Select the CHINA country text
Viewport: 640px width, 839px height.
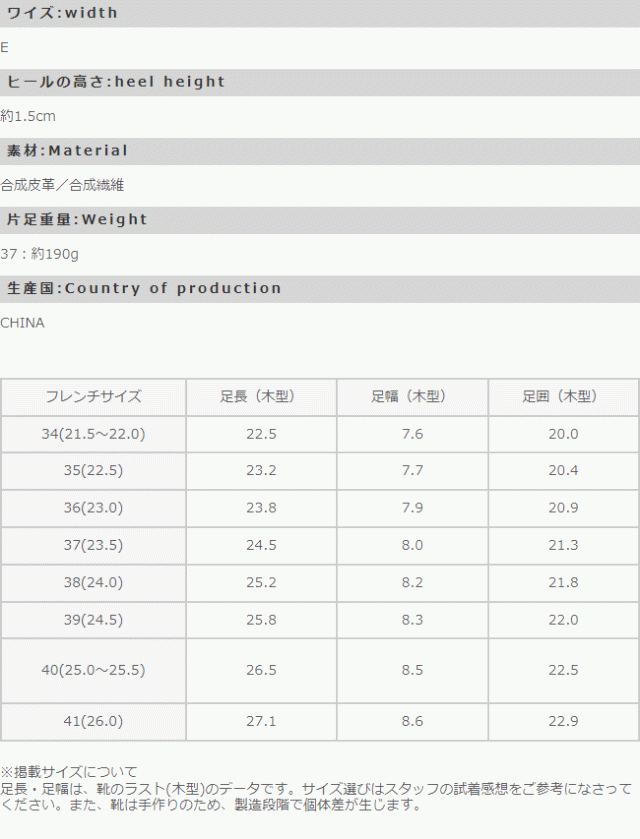pos(22,323)
